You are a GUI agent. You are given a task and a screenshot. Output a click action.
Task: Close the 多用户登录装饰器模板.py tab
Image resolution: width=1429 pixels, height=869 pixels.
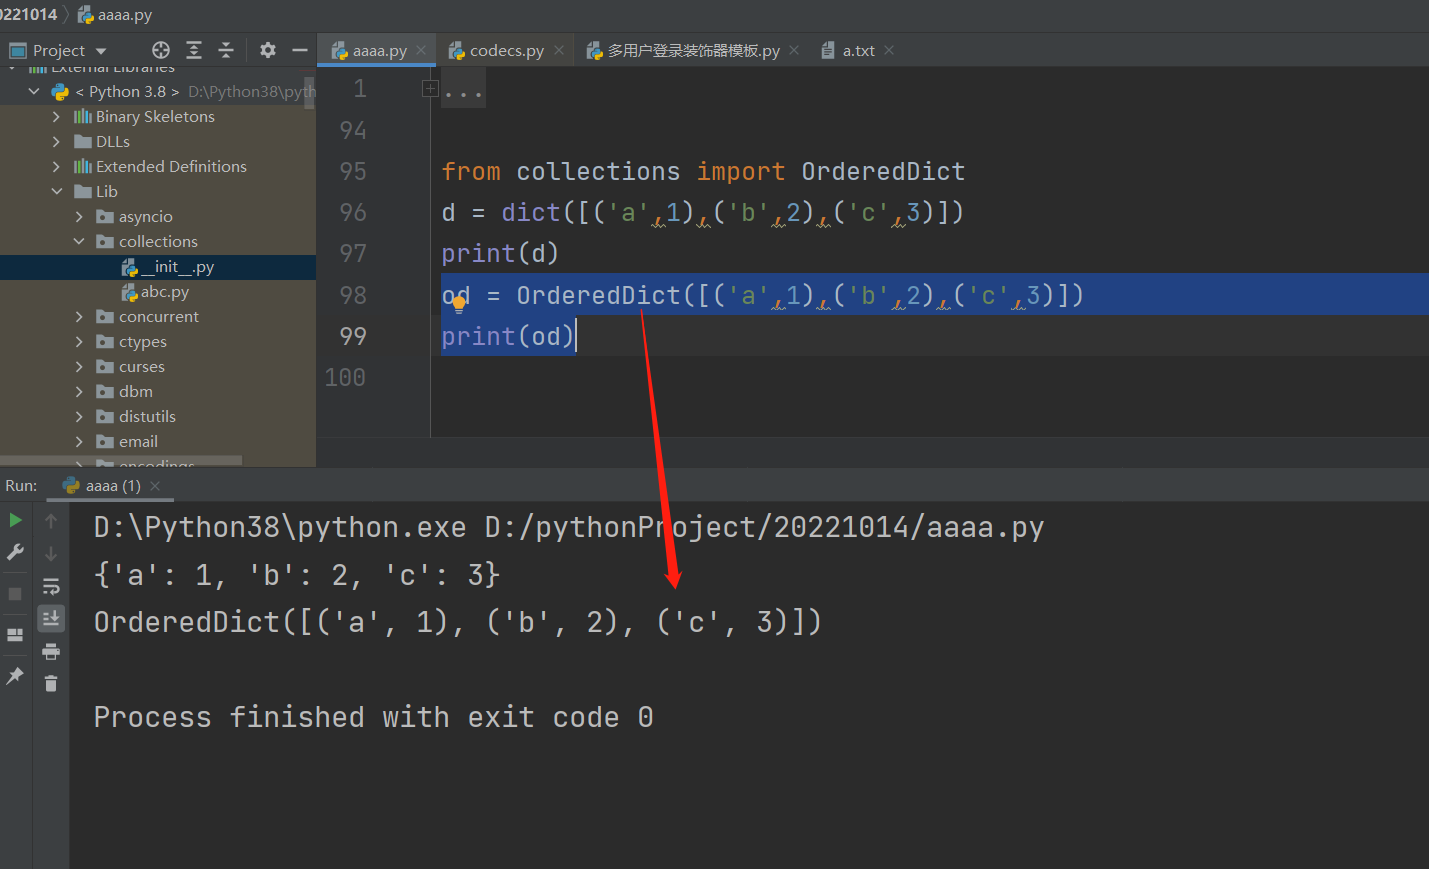(x=794, y=50)
